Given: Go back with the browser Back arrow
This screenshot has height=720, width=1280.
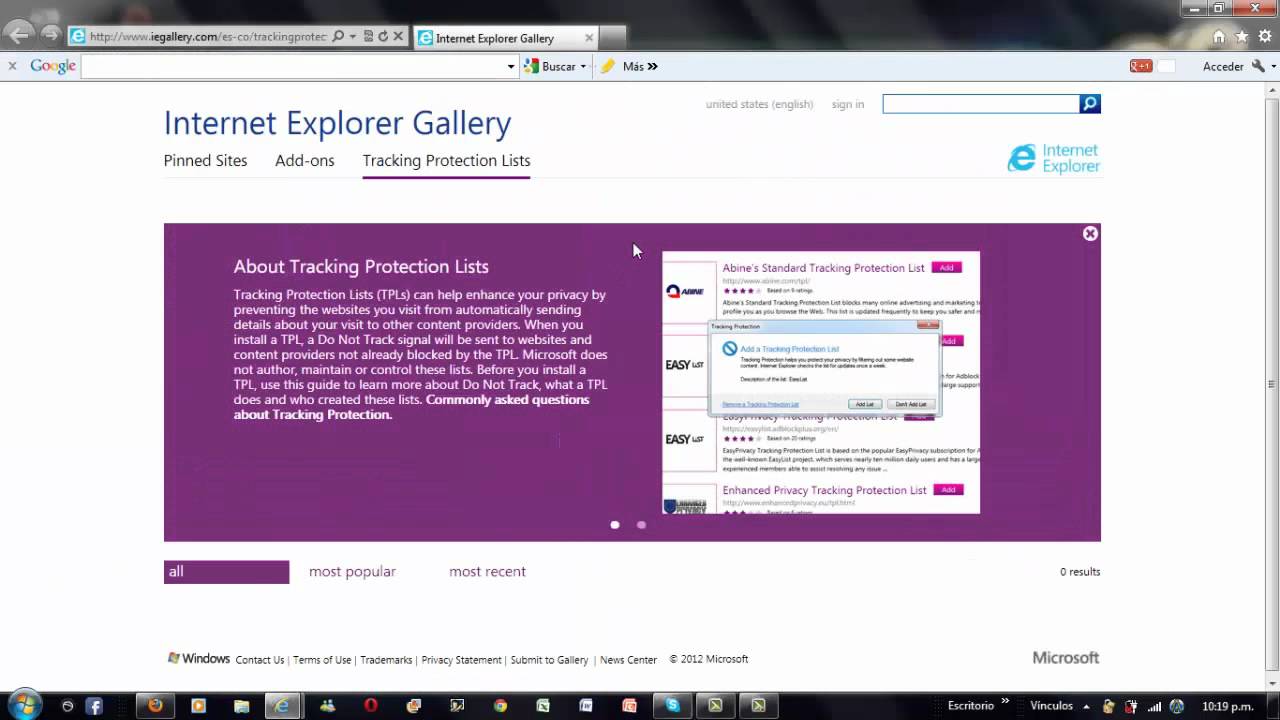Looking at the screenshot, I should coord(19,36).
